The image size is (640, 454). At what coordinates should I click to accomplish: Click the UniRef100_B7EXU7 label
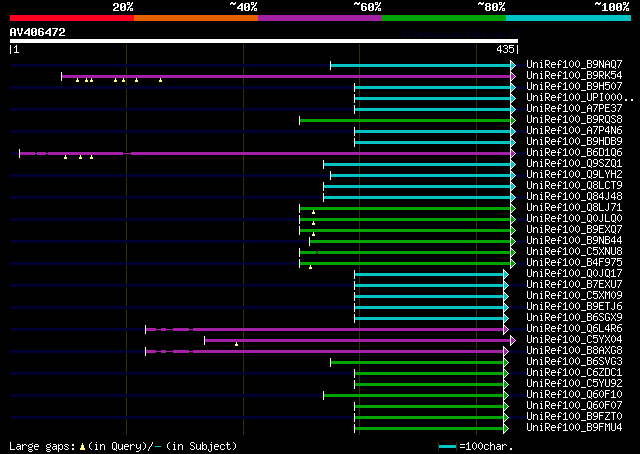574,285
